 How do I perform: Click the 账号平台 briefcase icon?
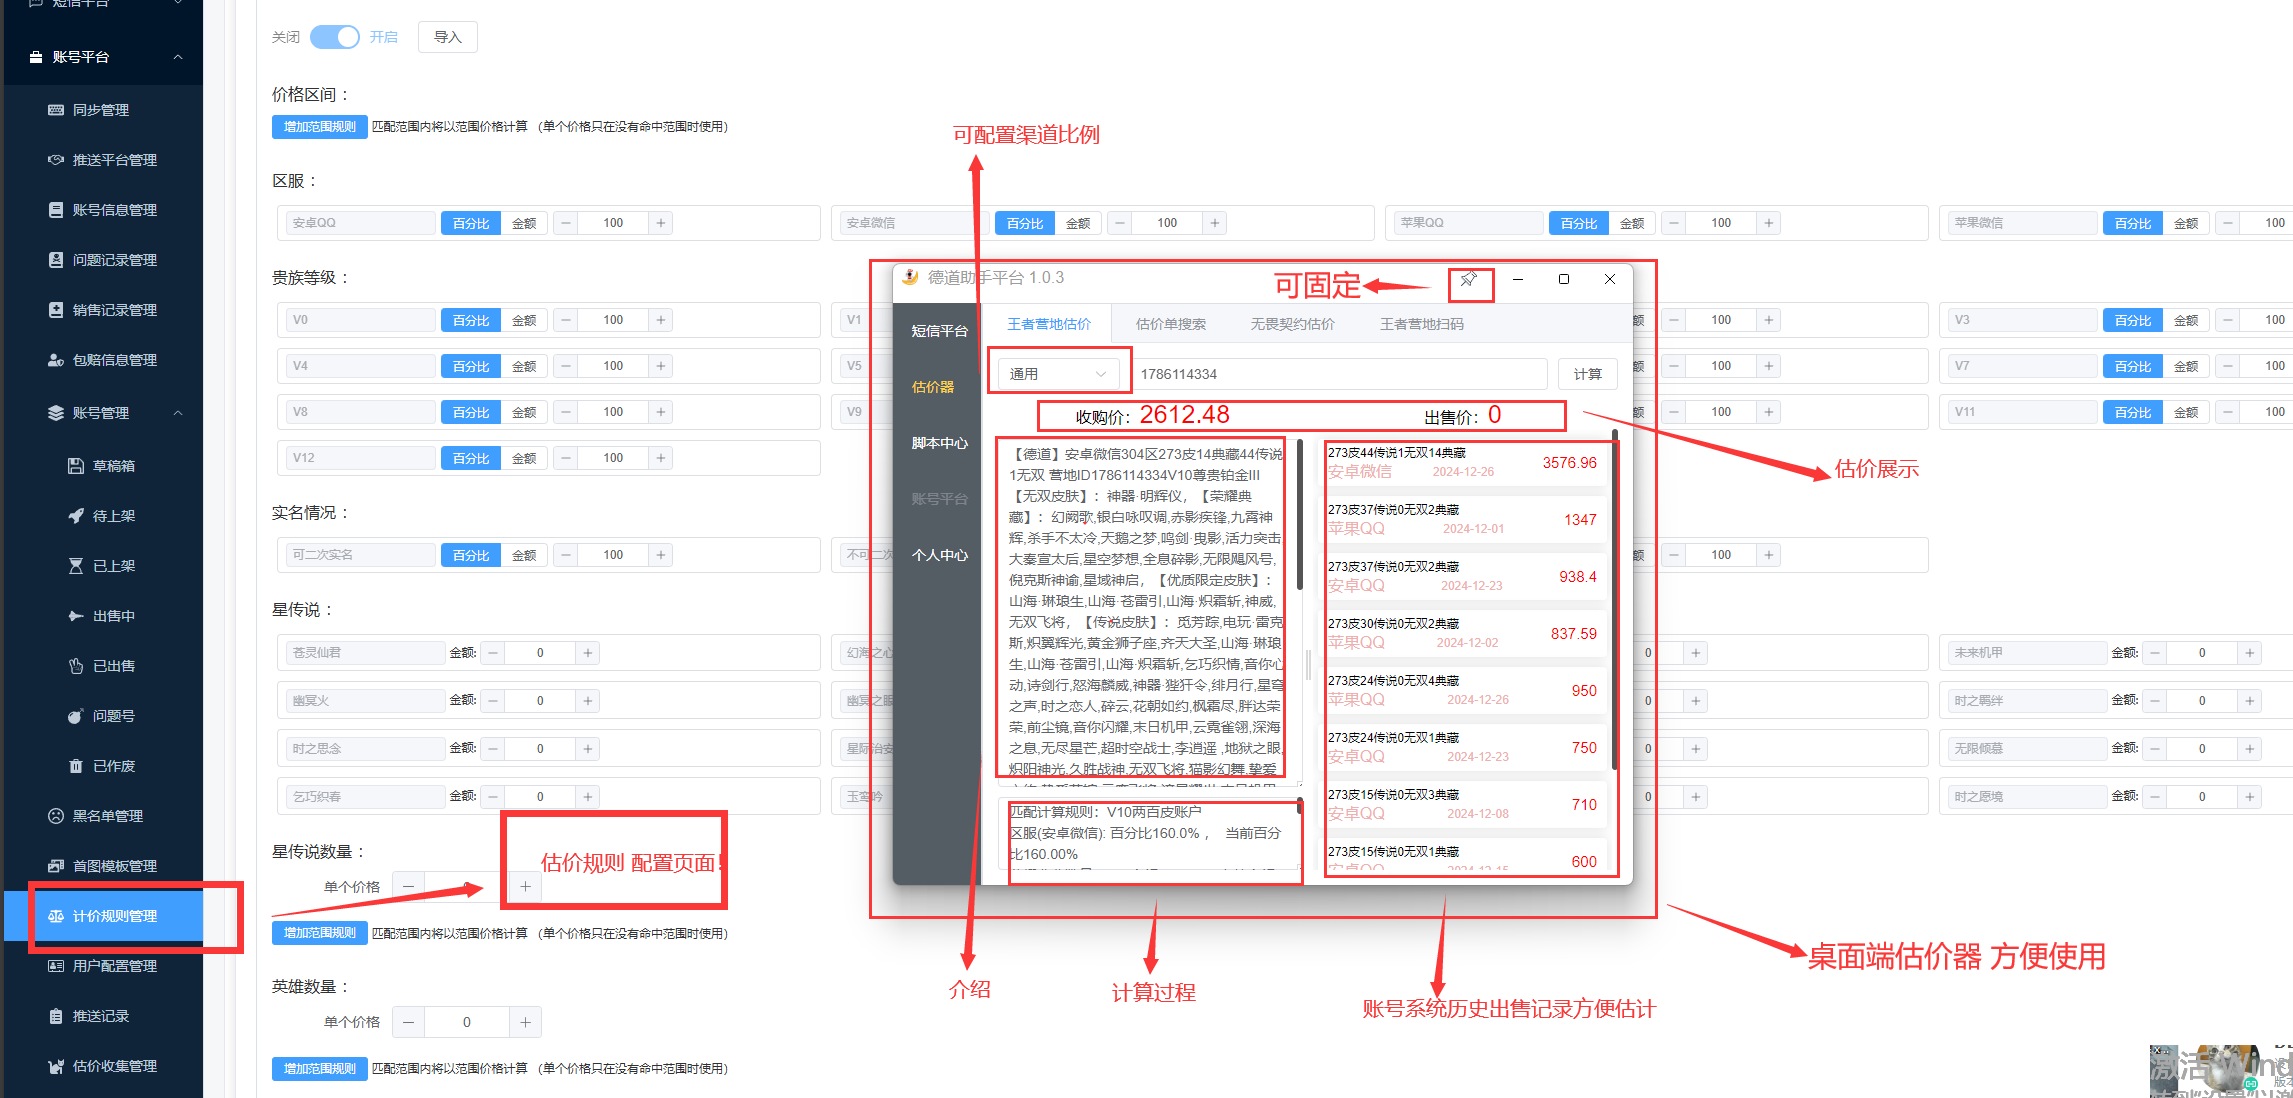(x=36, y=57)
